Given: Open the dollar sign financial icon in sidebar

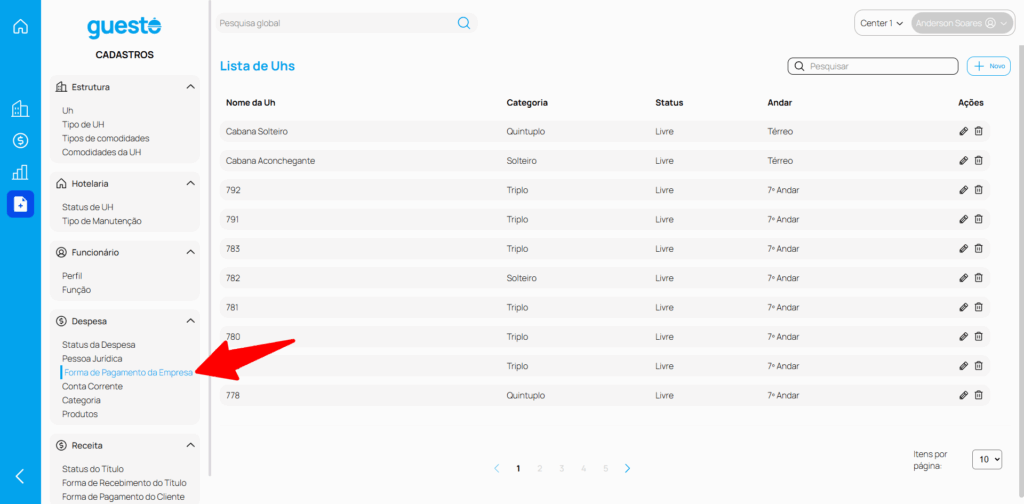Looking at the screenshot, I should 20,141.
